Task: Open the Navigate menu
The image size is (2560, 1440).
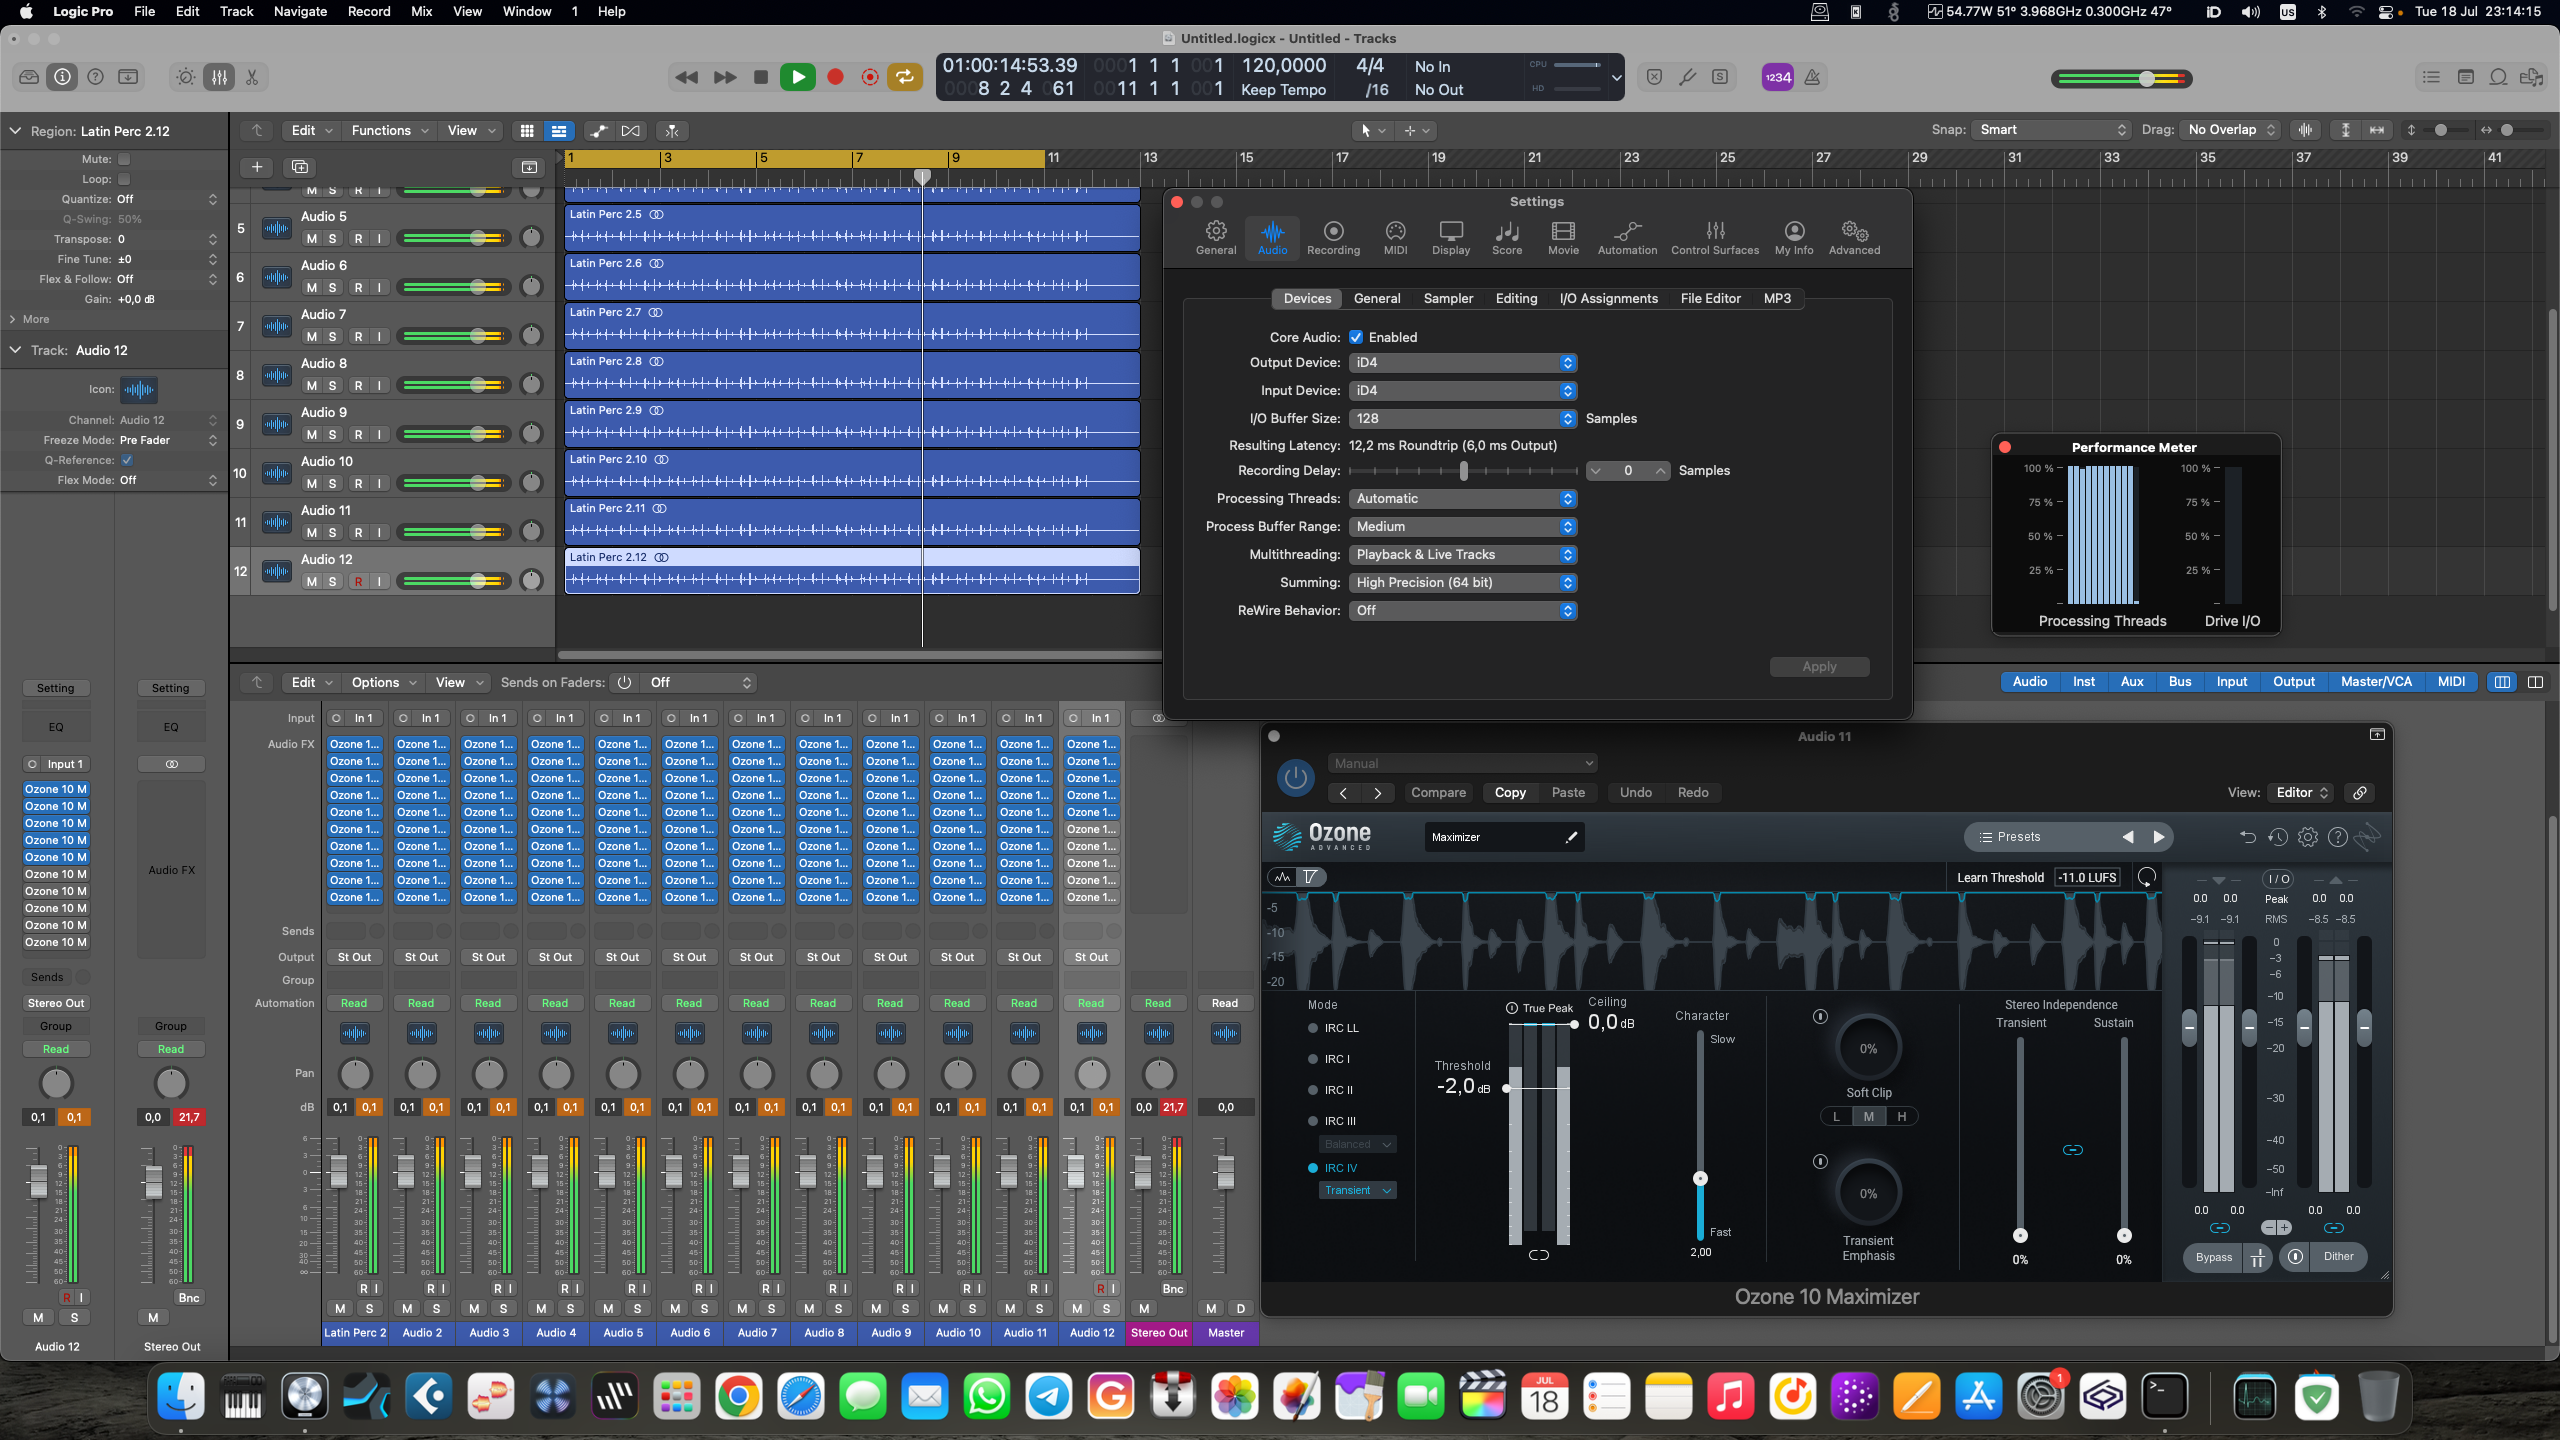Action: point(300,11)
